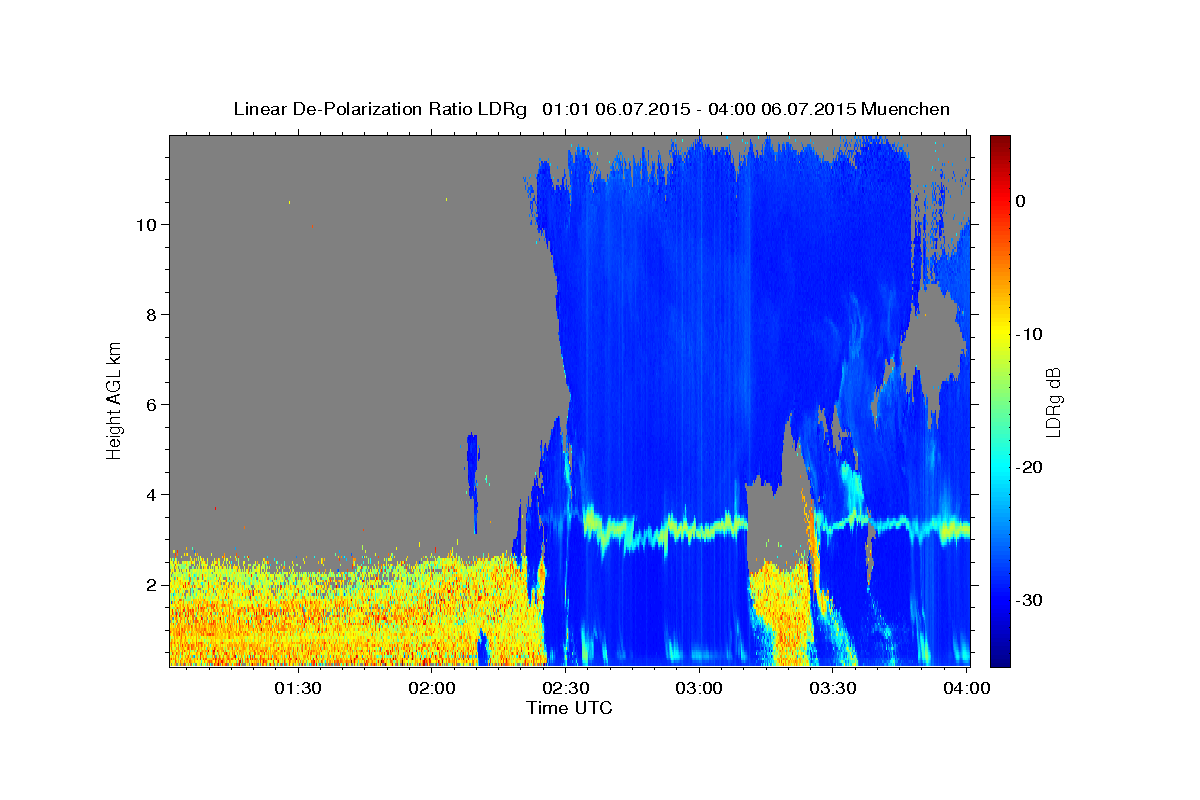Image resolution: width=1200 pixels, height=800 pixels.
Task: Click the height tick label 8
Action: (x=152, y=315)
